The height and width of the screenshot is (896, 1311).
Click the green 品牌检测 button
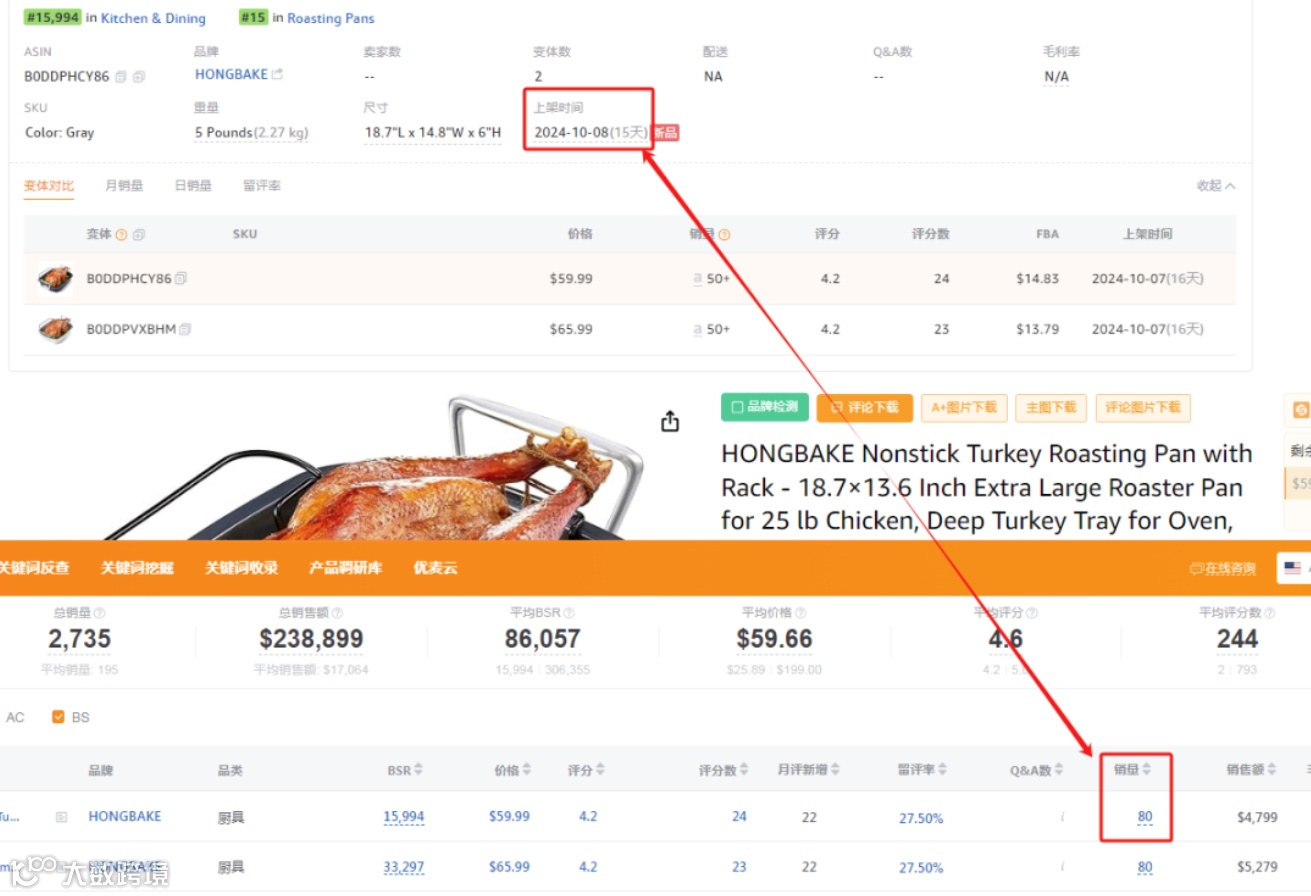(x=764, y=407)
